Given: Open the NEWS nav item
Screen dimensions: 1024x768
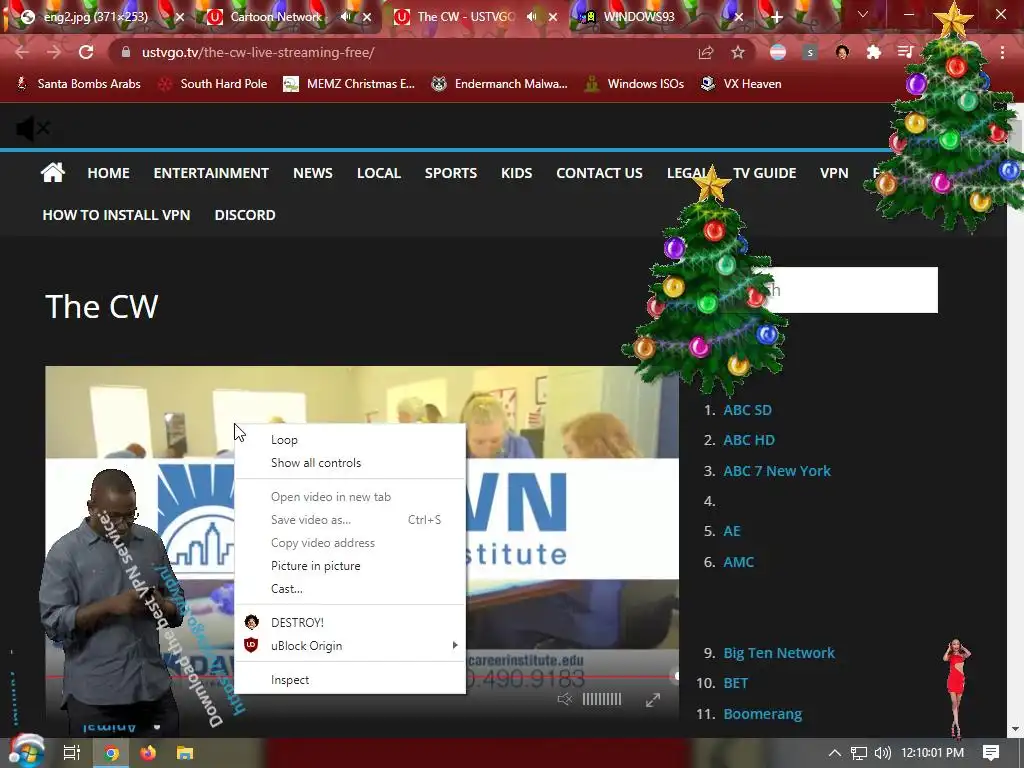Looking at the screenshot, I should click(313, 173).
